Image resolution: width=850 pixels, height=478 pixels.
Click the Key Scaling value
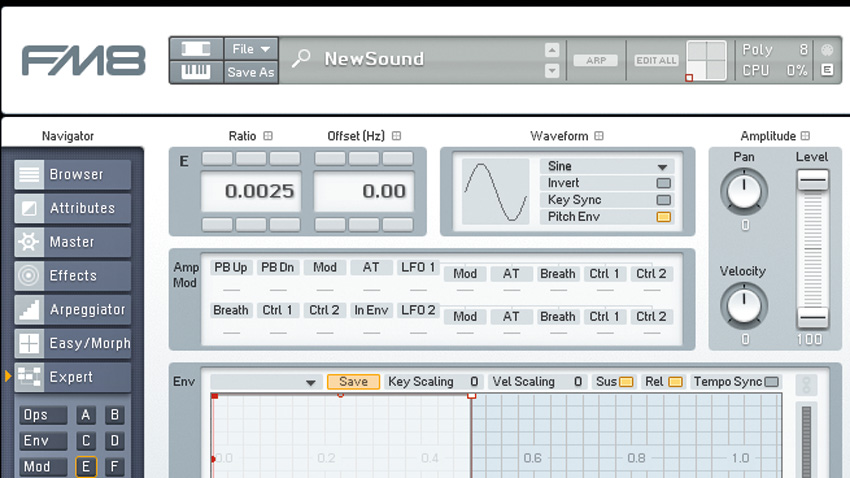click(x=474, y=382)
